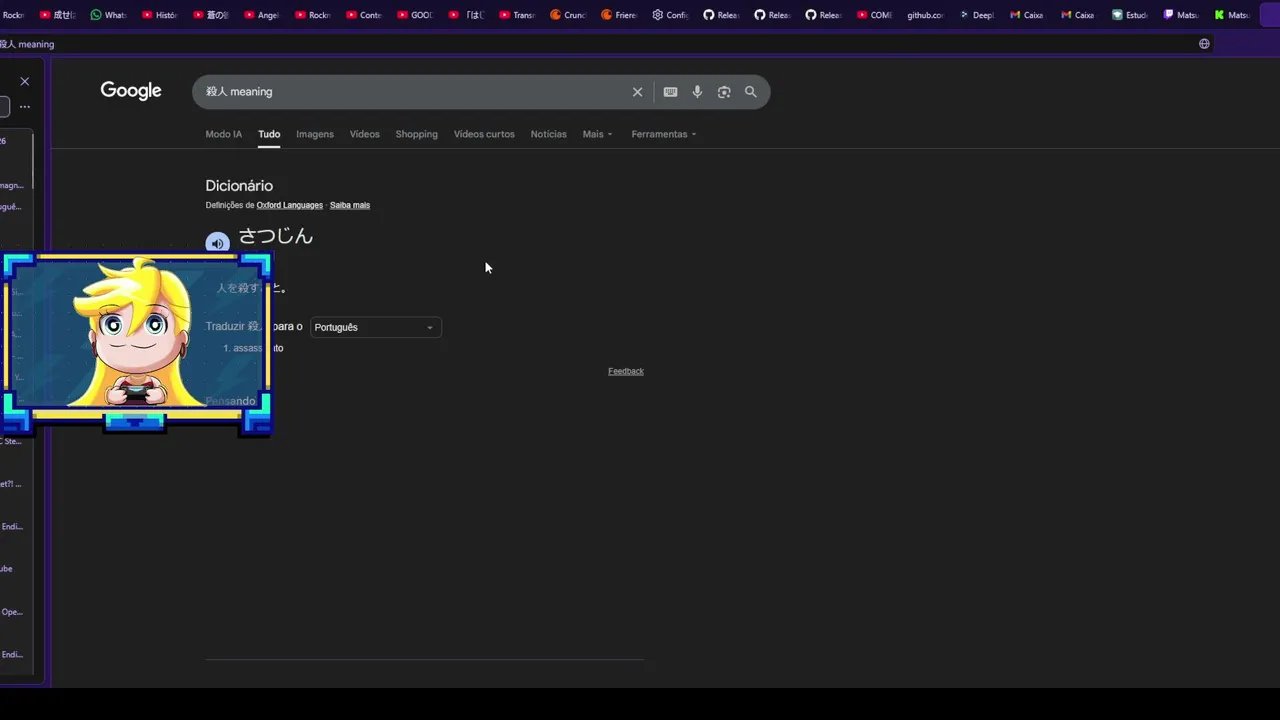Open the Twitch Matsu tab
Viewport: 1280px width, 720px height.
pos(1181,15)
